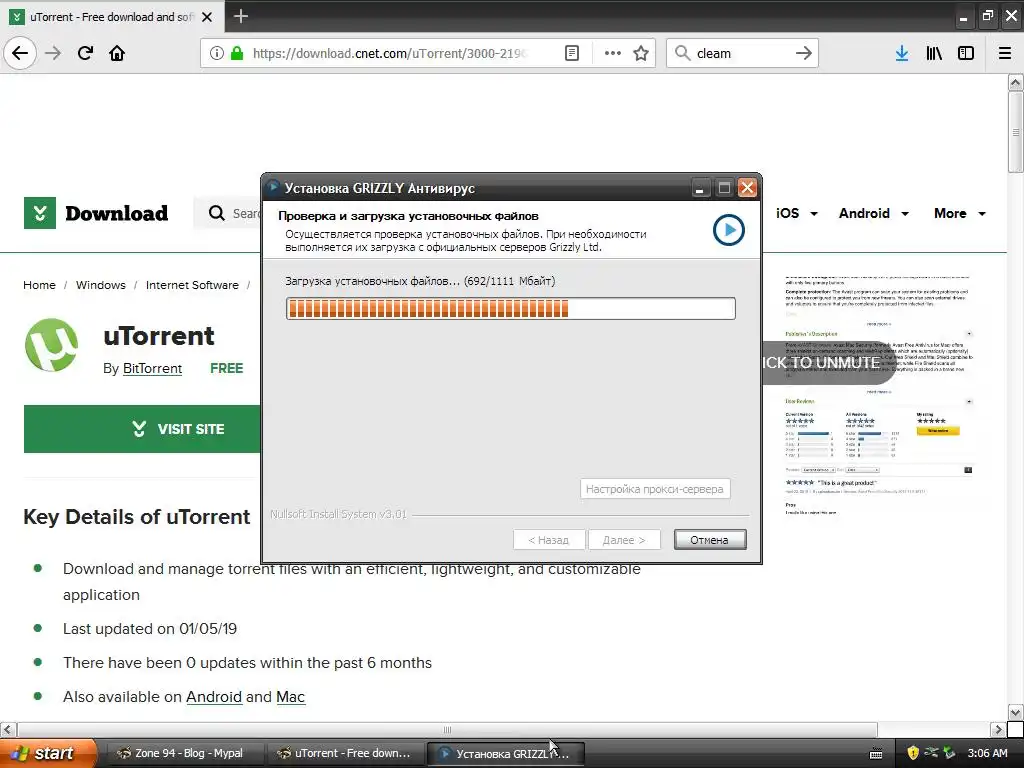
Task: Click the uTorrent green logo
Action: (x=52, y=345)
